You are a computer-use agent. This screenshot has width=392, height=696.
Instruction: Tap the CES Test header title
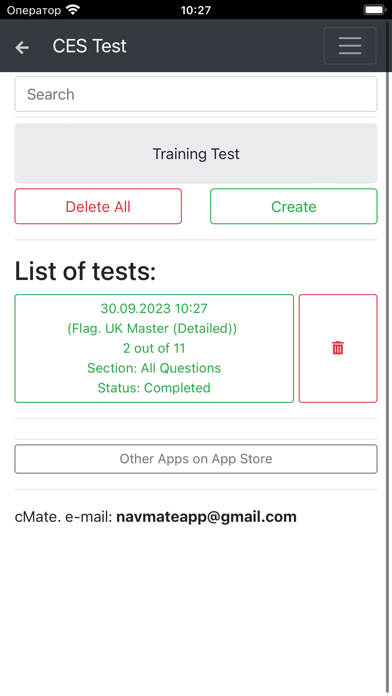pyautogui.click(x=90, y=46)
